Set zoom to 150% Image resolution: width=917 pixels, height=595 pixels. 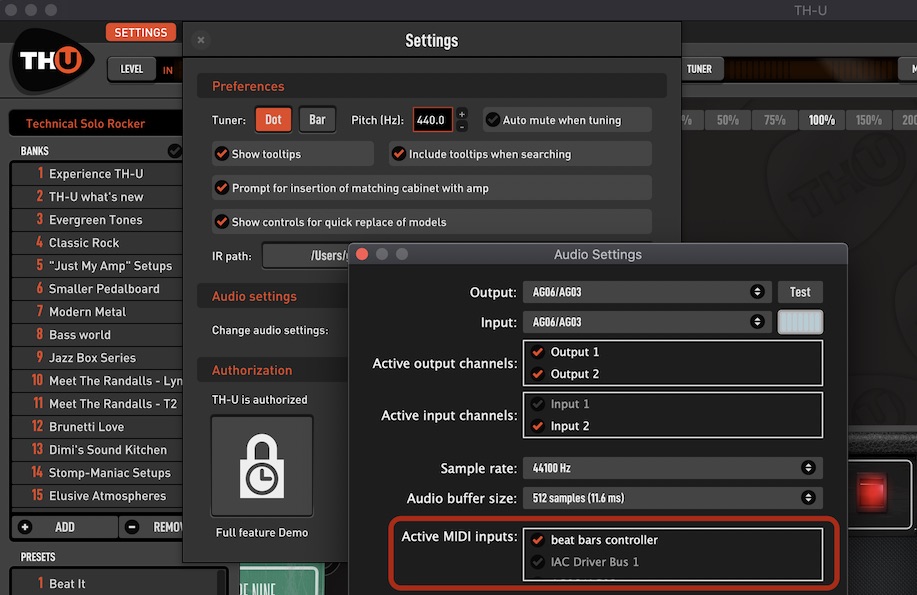point(868,120)
